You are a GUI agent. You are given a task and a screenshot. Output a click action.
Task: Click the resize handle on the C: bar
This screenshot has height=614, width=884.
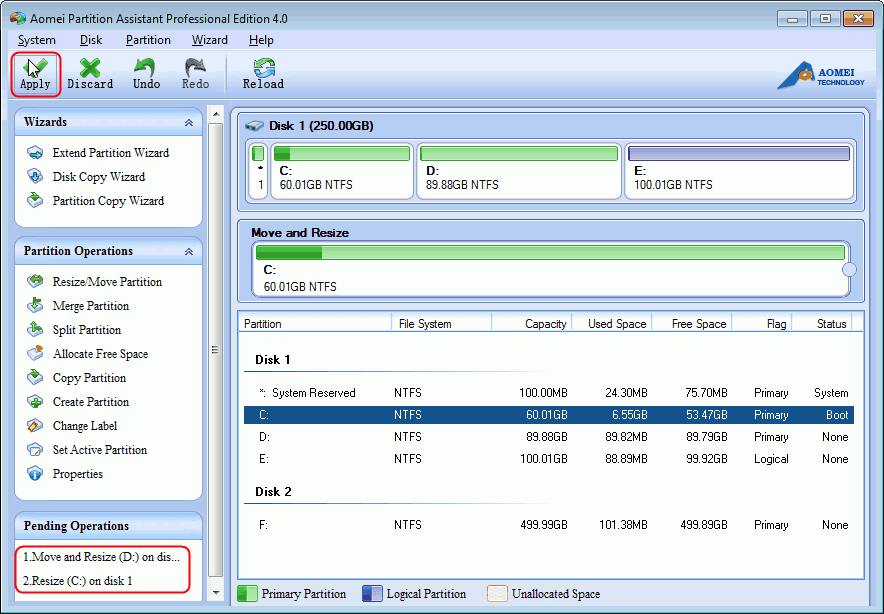pos(849,269)
